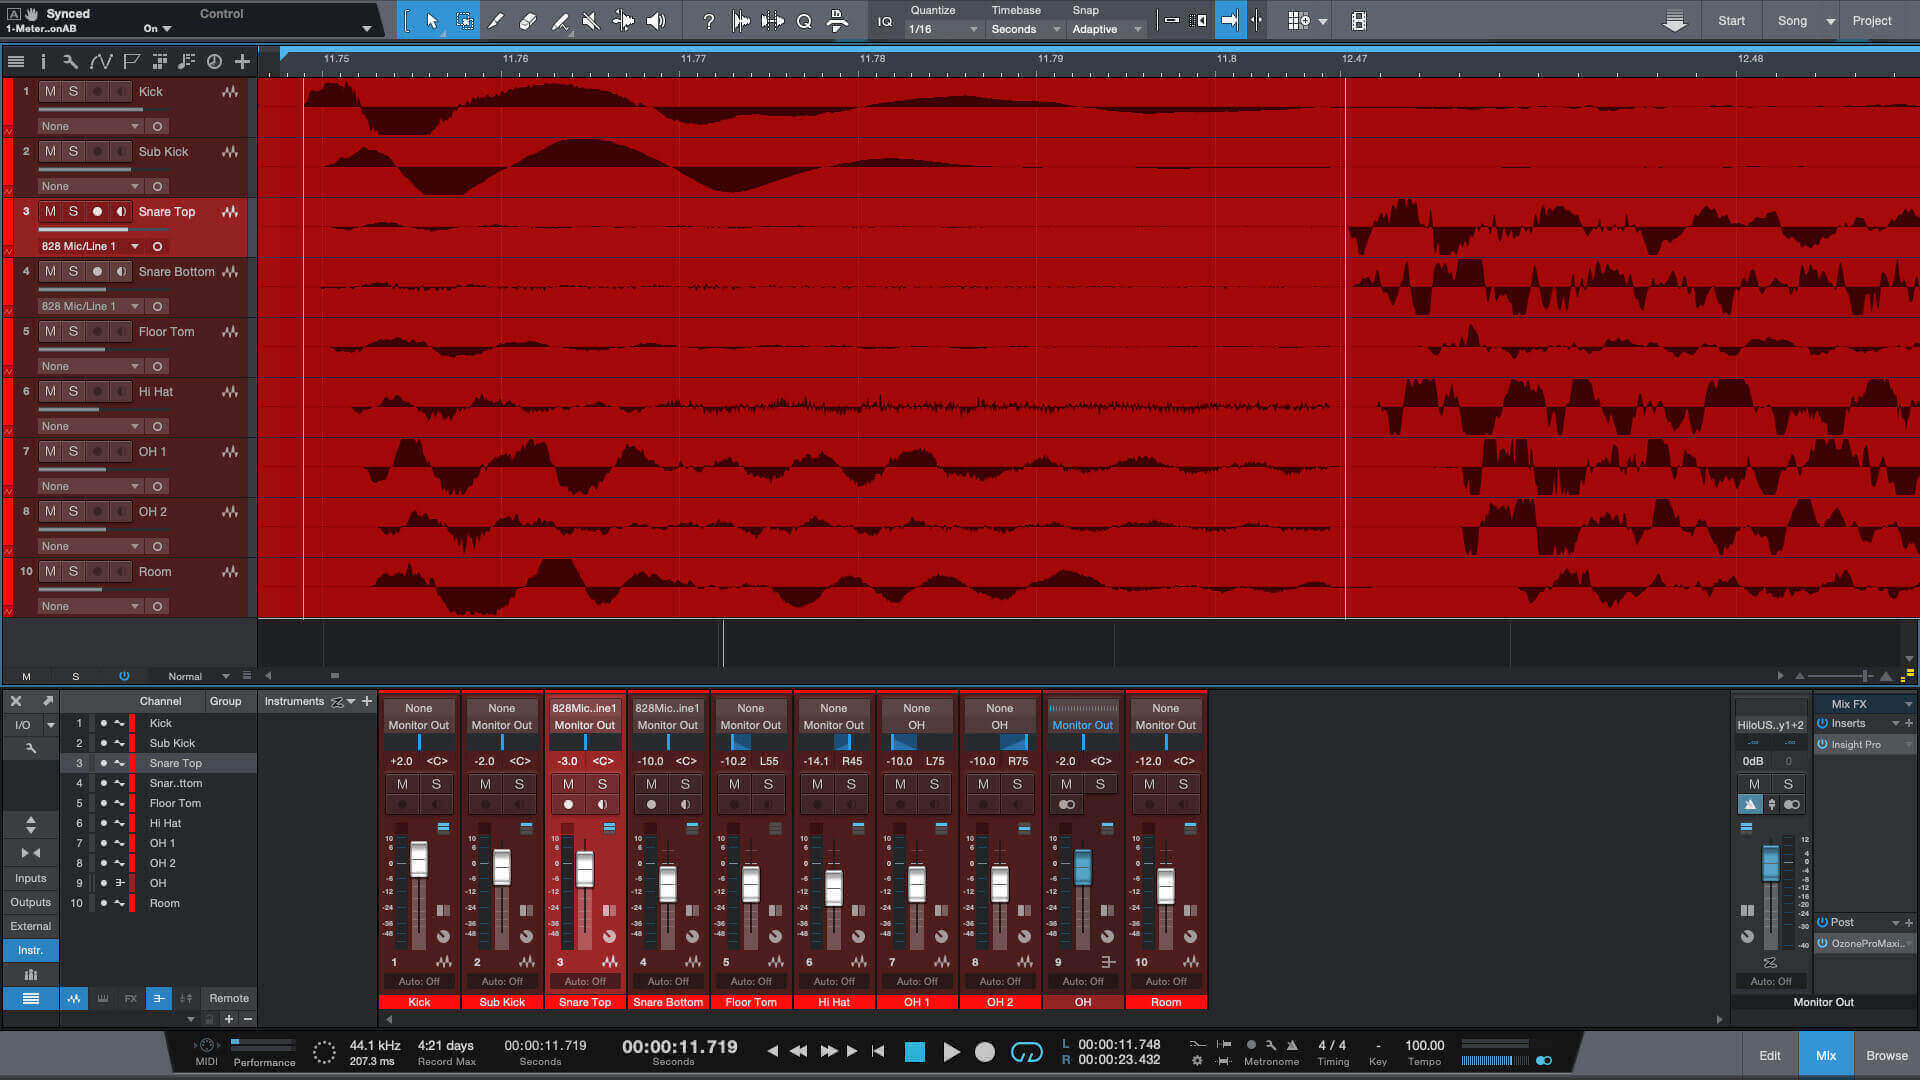This screenshot has width=1920, height=1080.
Task: Open the wrench track options icon
Action: [x=70, y=61]
